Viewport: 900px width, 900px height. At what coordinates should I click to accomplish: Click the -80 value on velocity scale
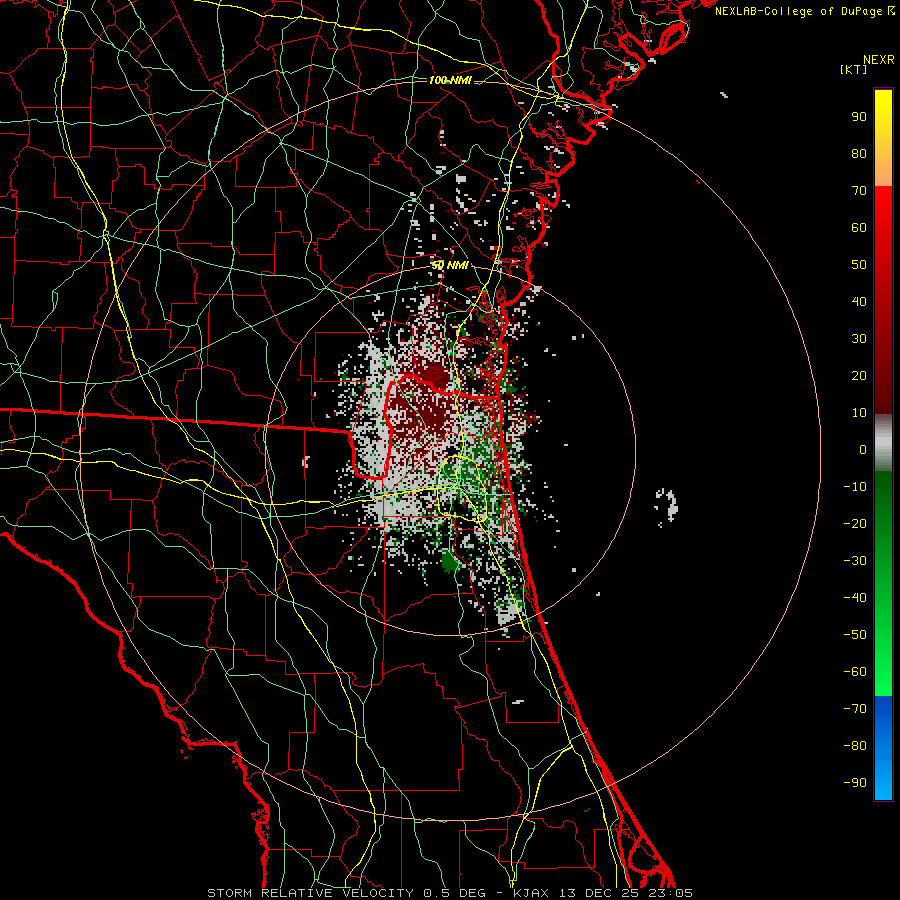(855, 746)
